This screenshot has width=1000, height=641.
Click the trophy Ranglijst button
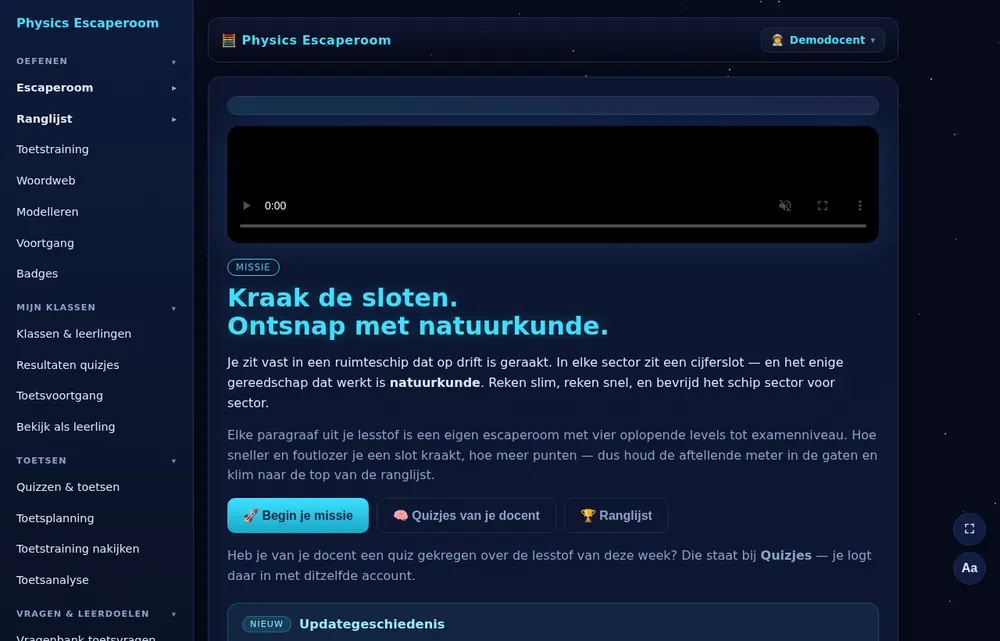pos(616,515)
